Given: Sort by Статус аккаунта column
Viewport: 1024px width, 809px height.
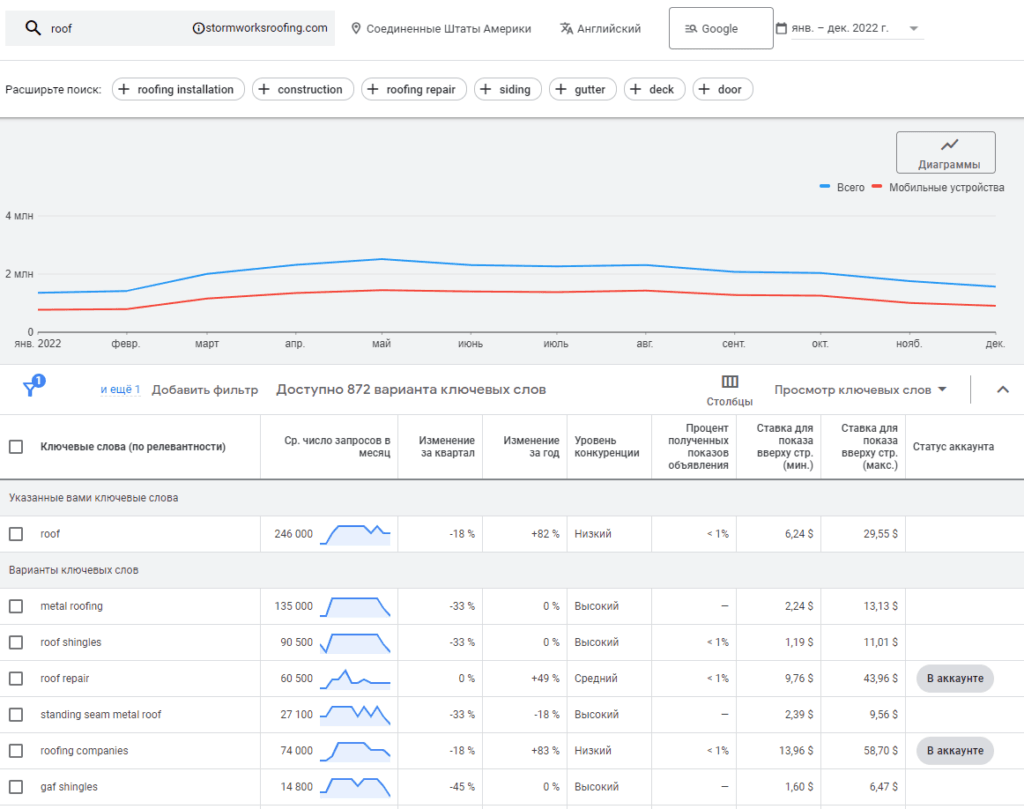Looking at the screenshot, I should tap(953, 447).
